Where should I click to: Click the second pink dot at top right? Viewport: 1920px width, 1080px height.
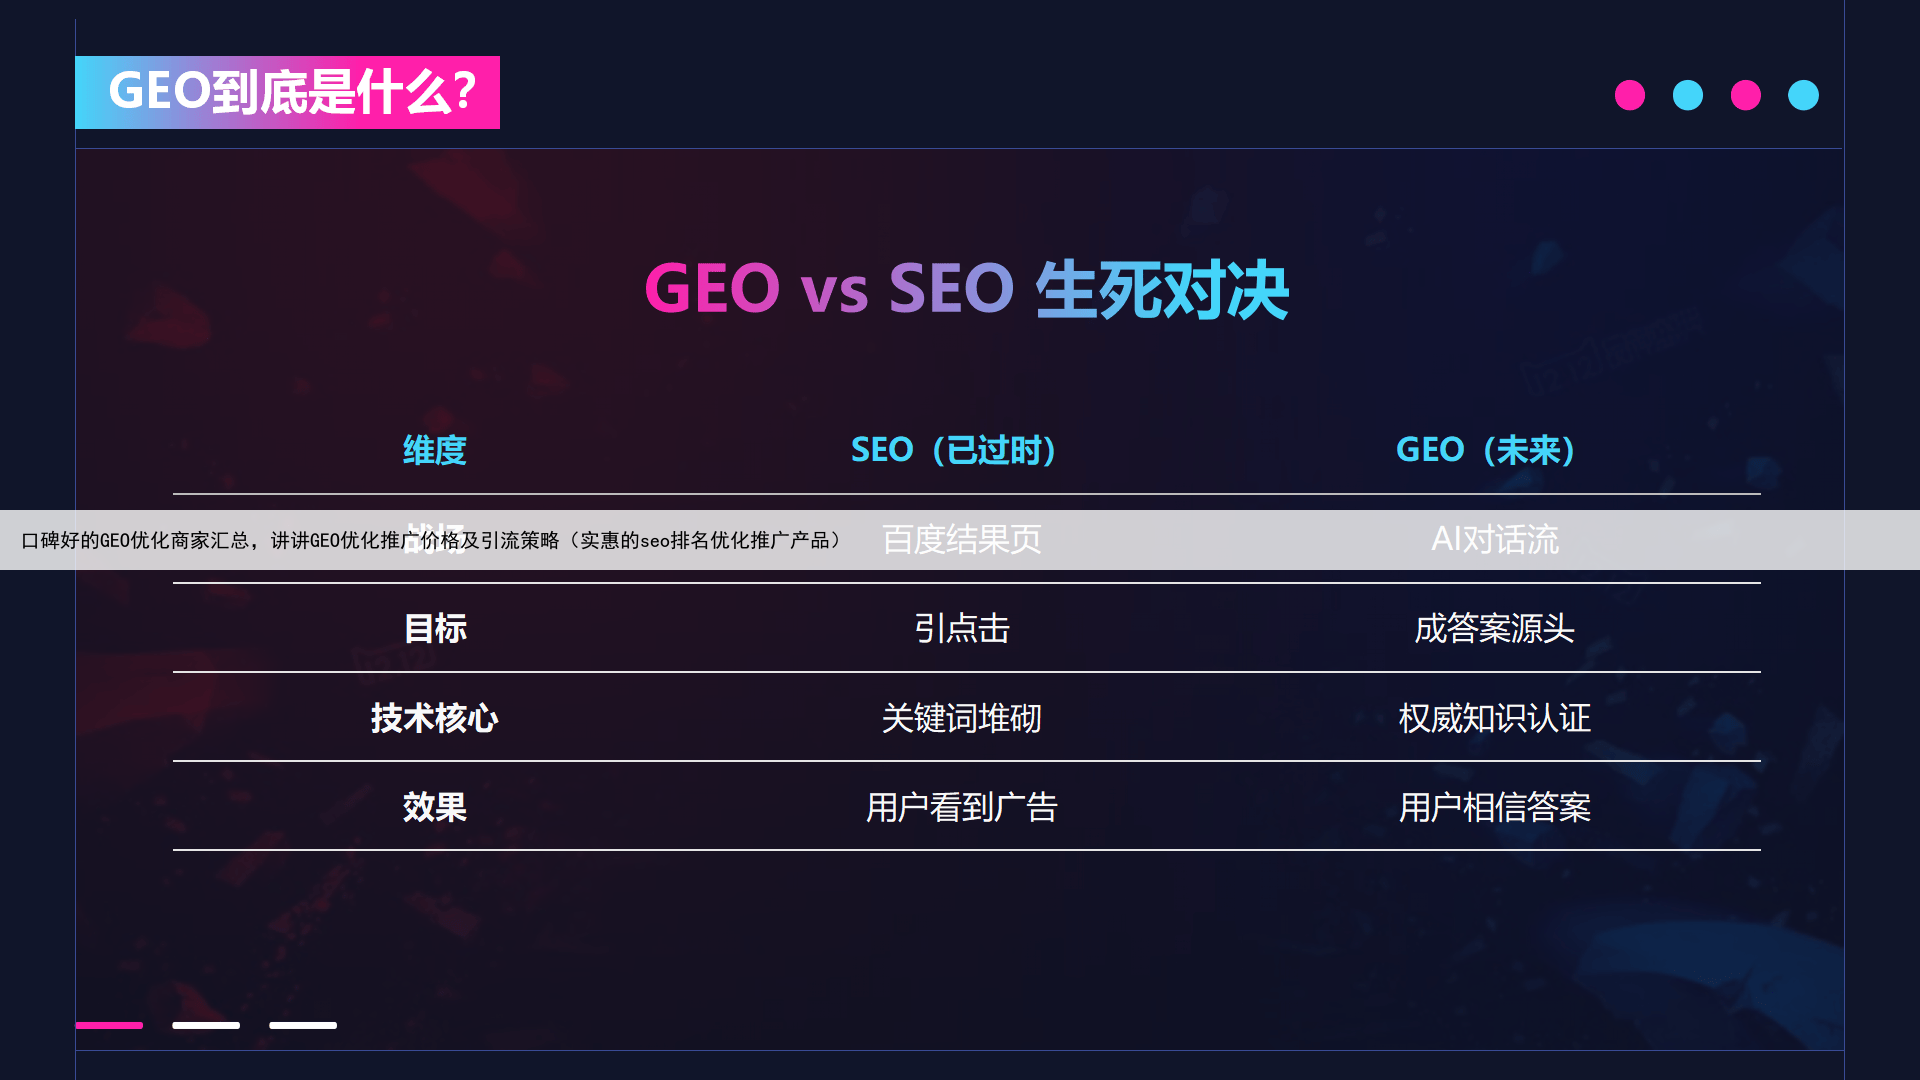(x=1746, y=95)
